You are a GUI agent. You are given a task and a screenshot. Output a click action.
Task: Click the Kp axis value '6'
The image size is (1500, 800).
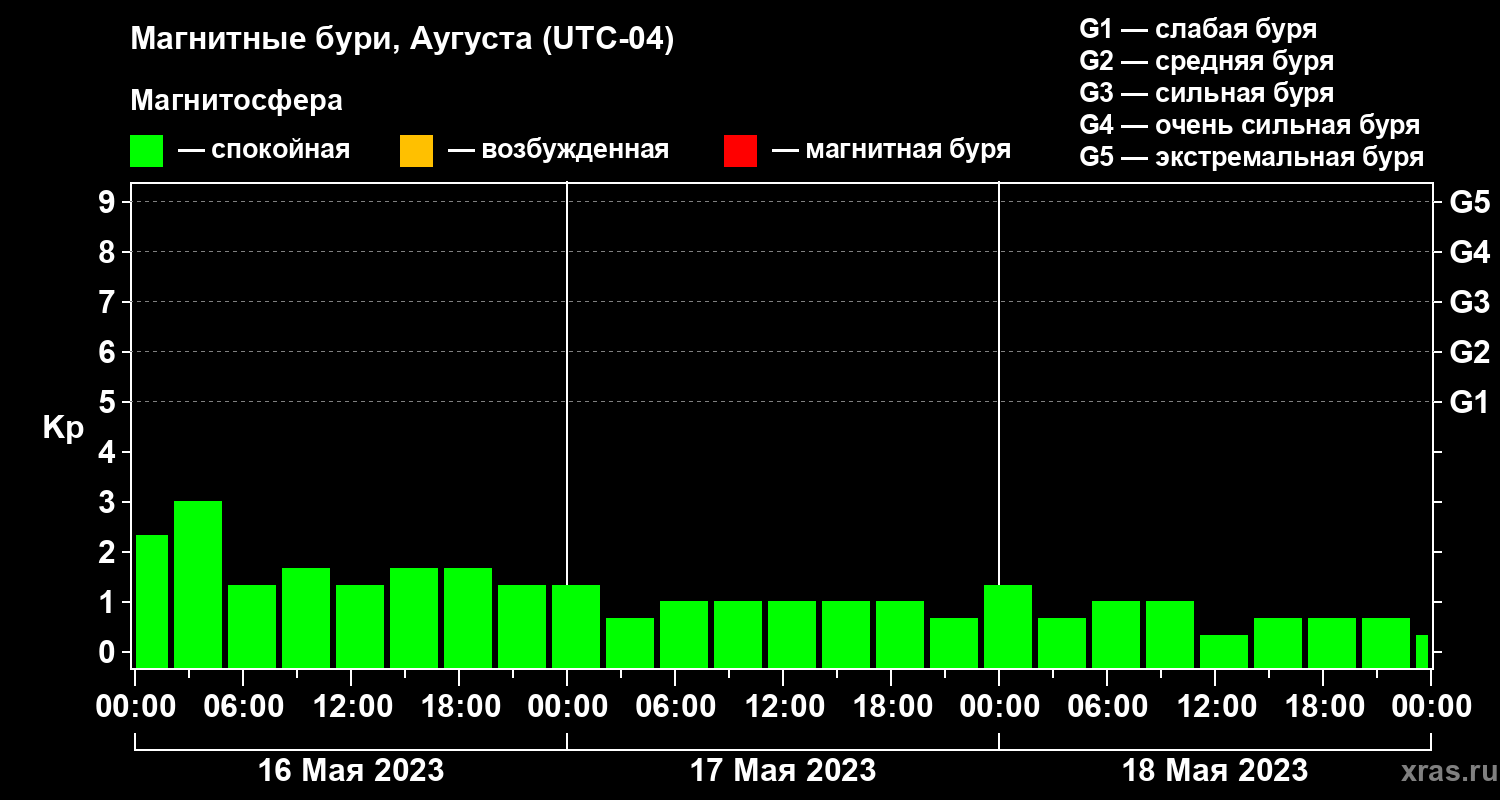point(108,352)
